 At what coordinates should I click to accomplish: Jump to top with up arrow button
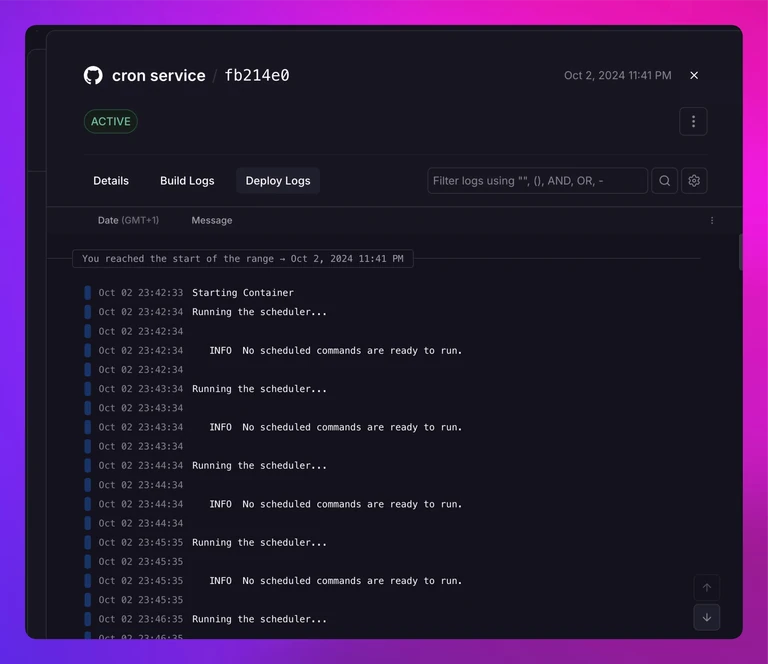(706, 587)
